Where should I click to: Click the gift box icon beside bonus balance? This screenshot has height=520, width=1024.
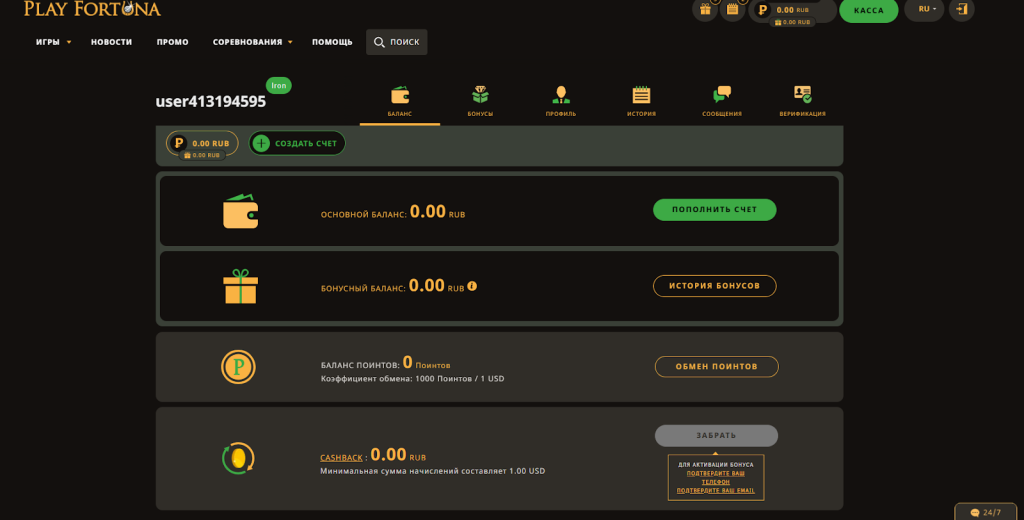pos(240,286)
